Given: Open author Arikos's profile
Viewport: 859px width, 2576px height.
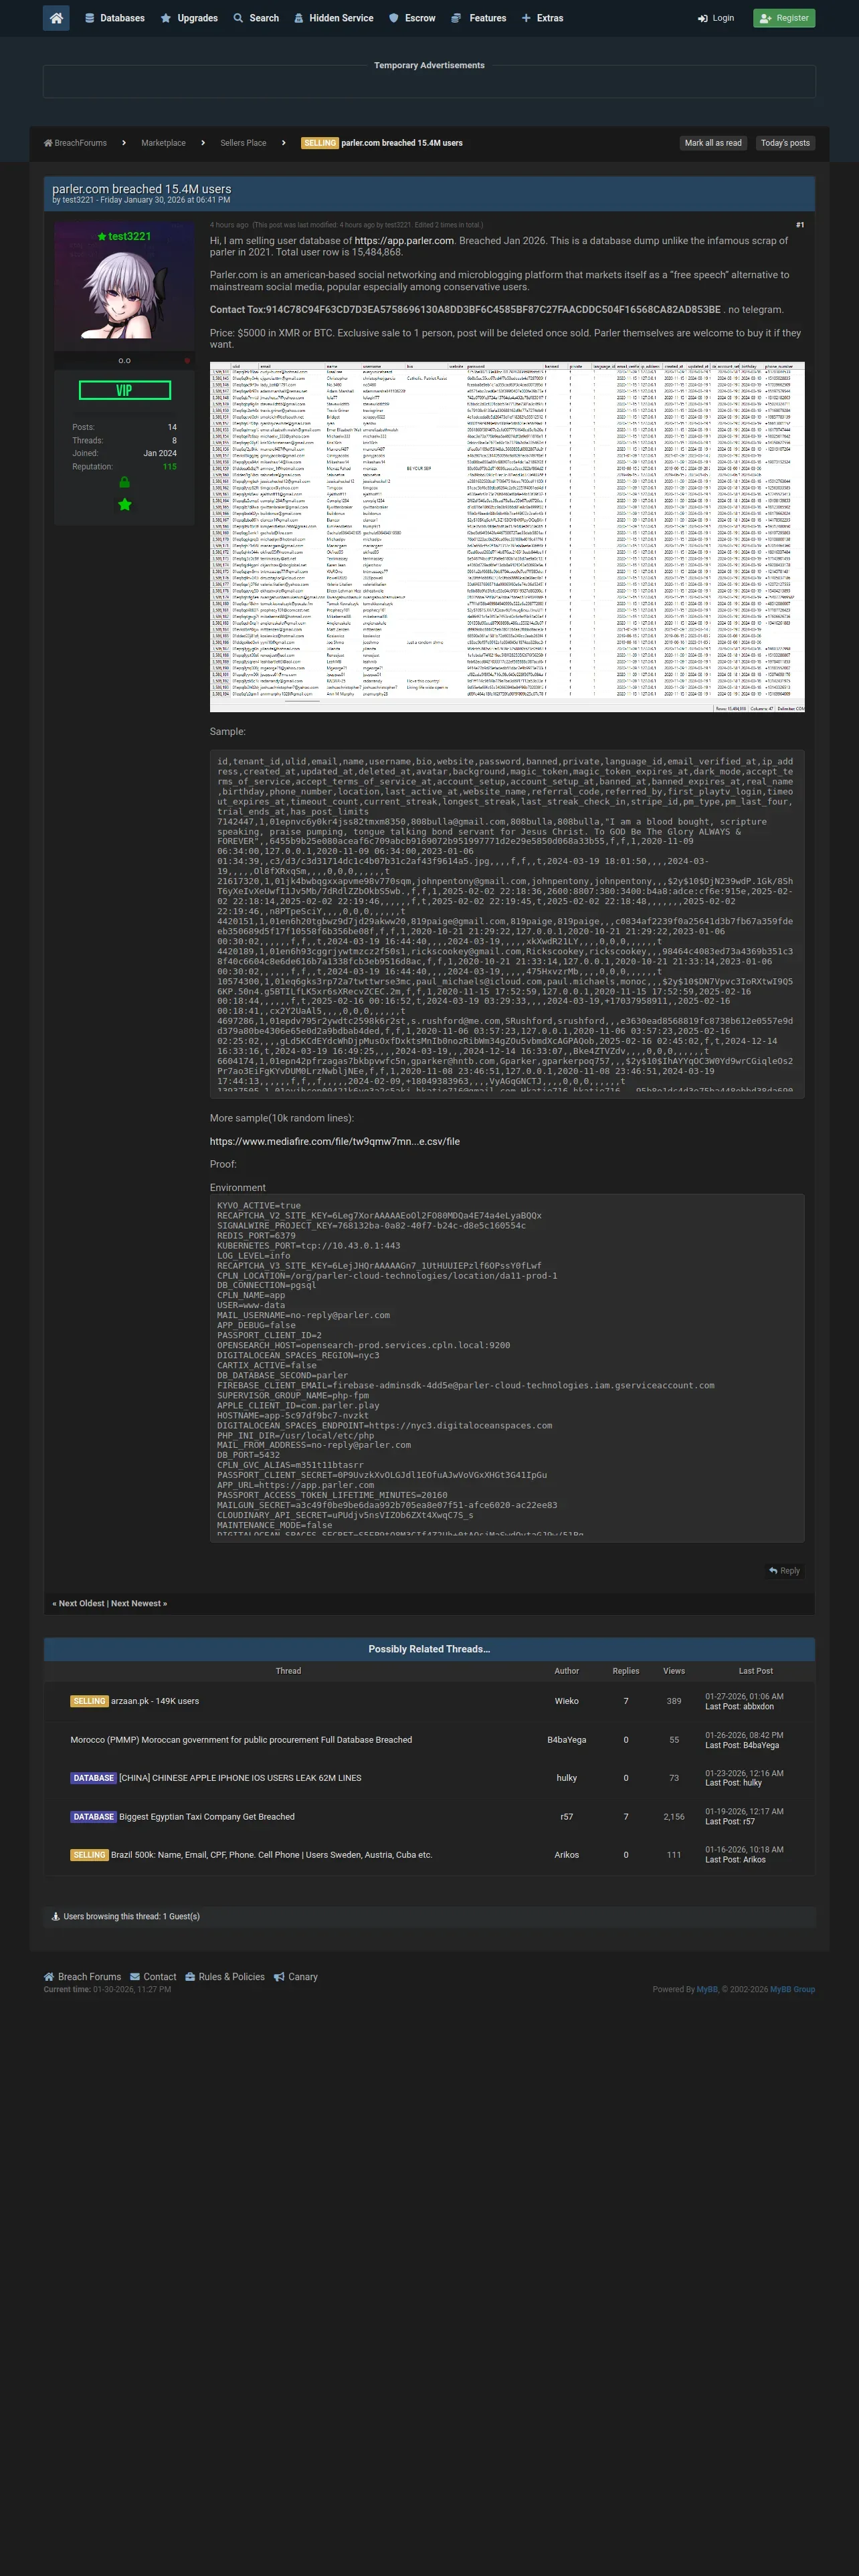Looking at the screenshot, I should tap(566, 1855).
